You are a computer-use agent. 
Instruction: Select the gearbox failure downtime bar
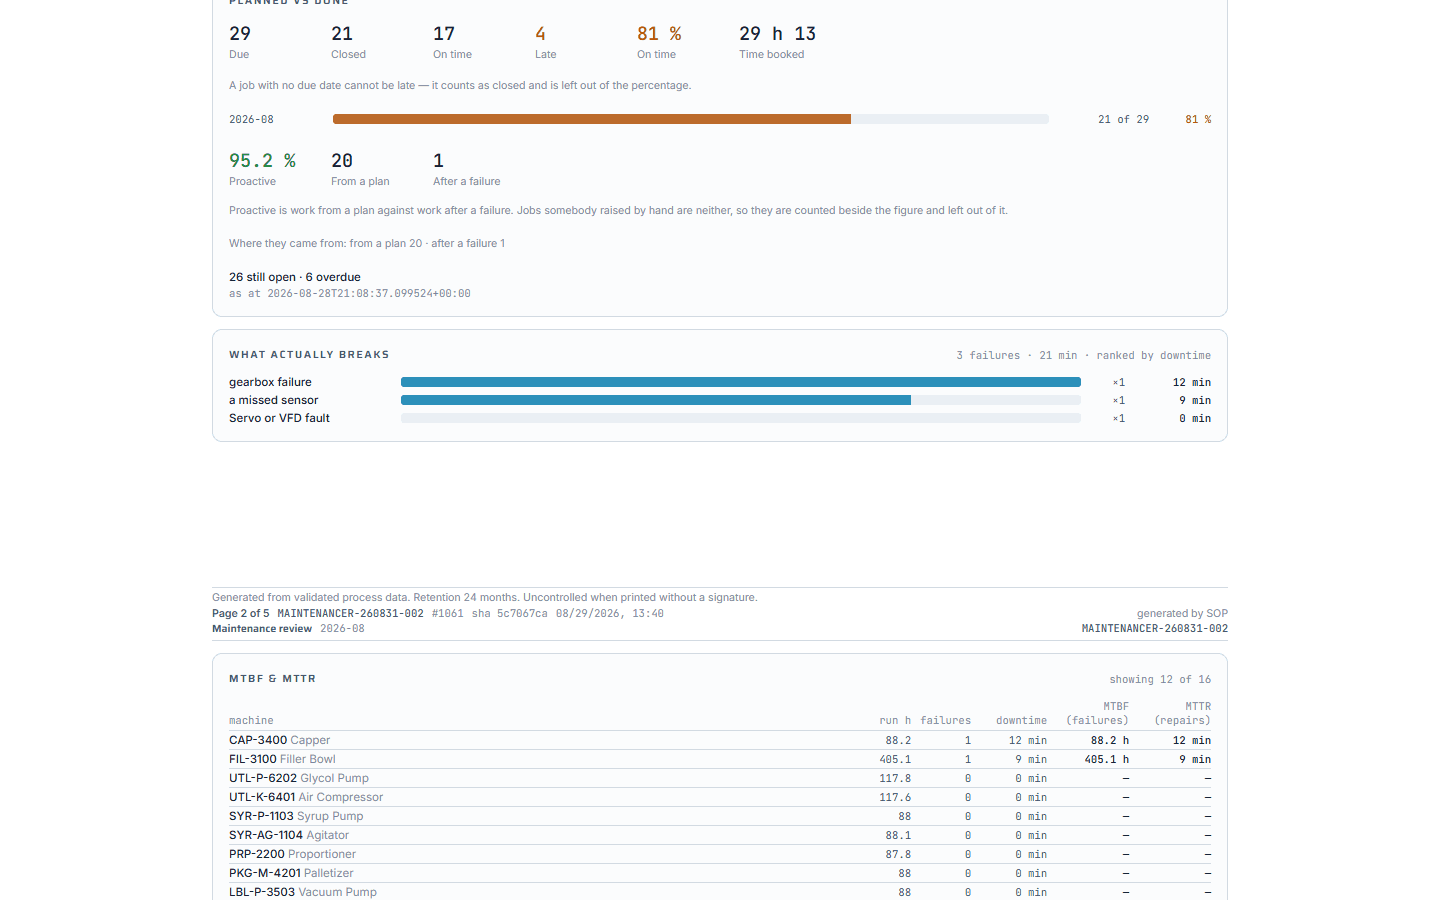(x=741, y=382)
